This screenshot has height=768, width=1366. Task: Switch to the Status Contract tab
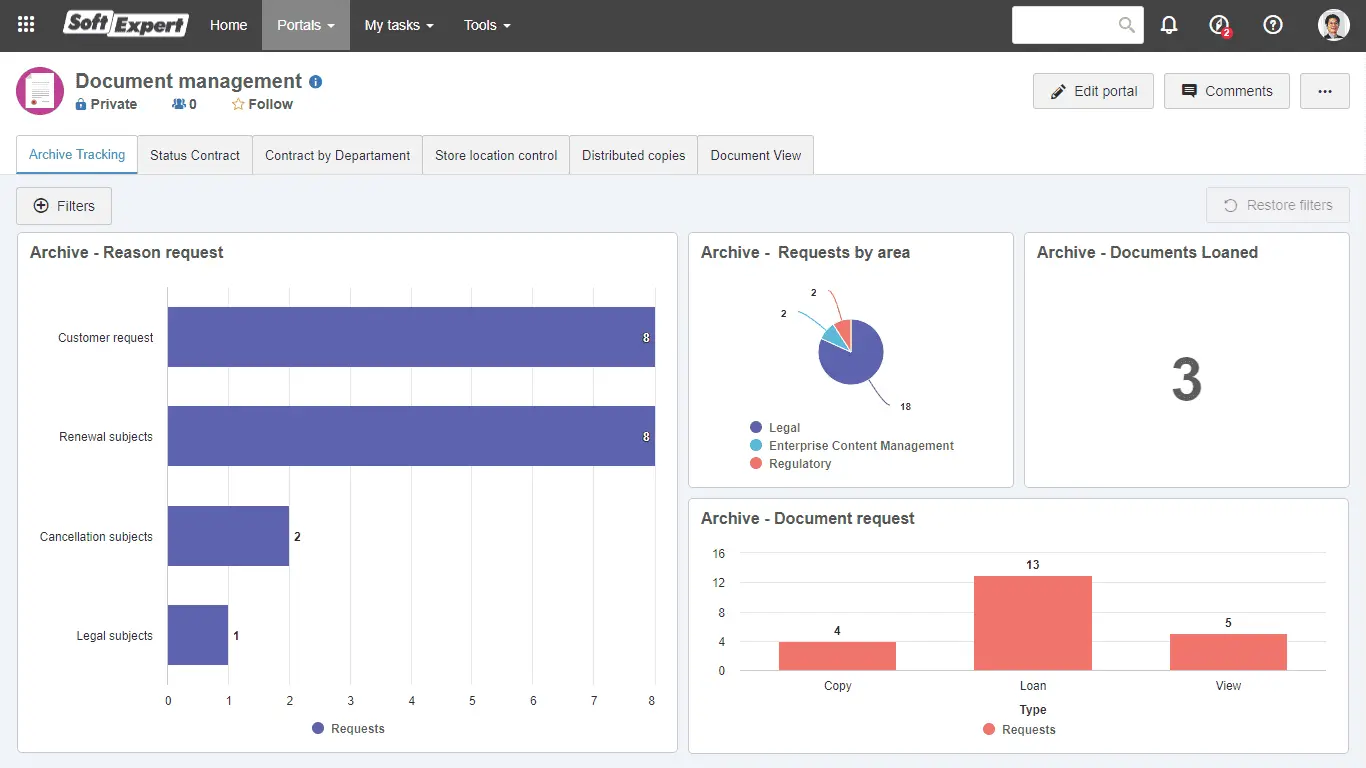[195, 155]
